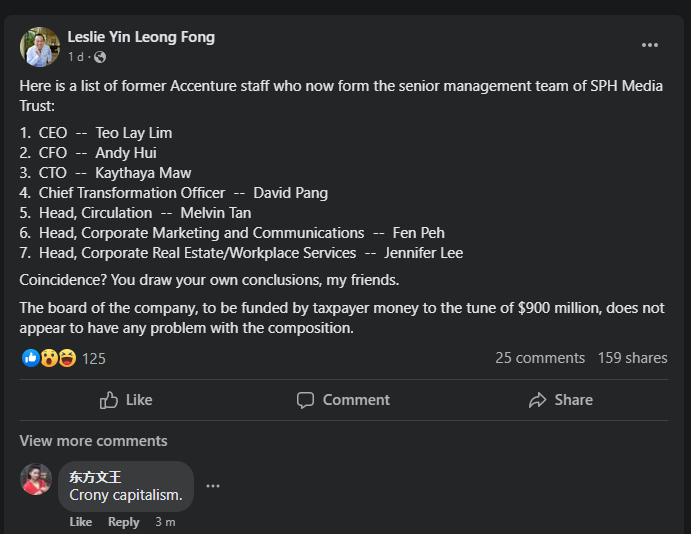
Task: Open the post options three-dot menu
Action: coord(650,45)
